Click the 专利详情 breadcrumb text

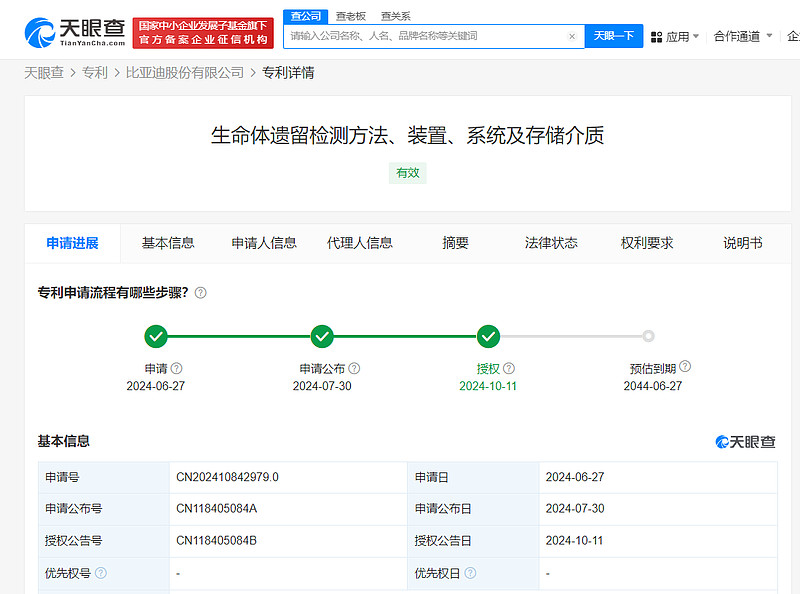pos(288,73)
